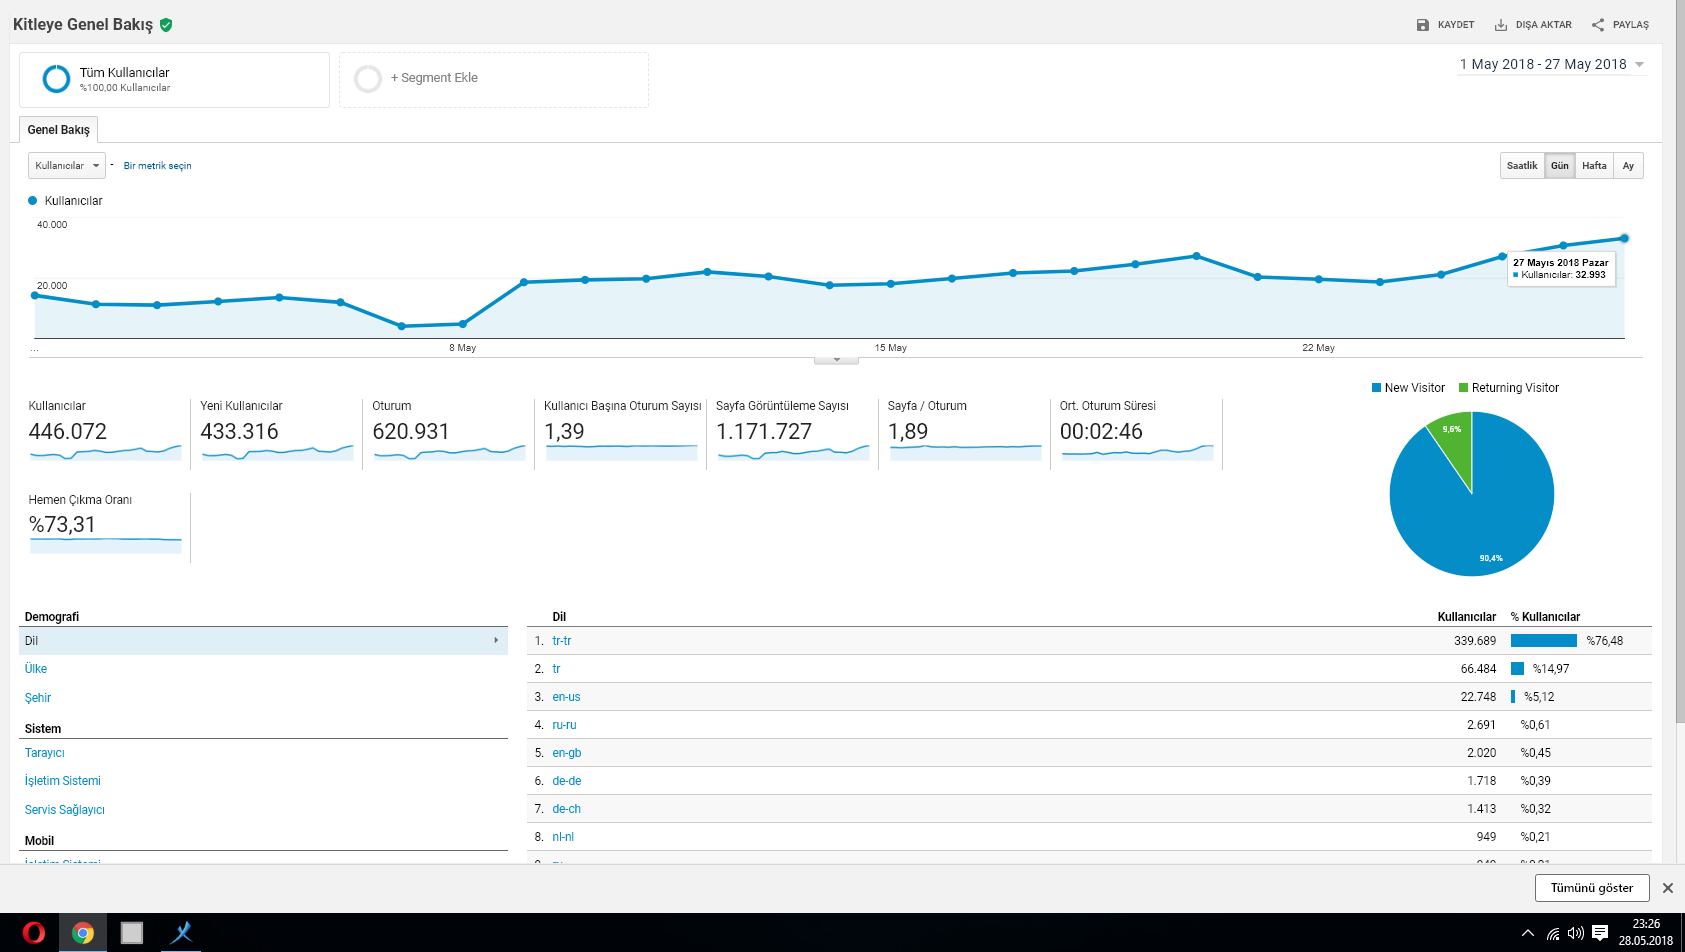This screenshot has height=952, width=1685.
Task: Click the Tüm Kullanıcılar segment circle icon
Action: coord(56,79)
